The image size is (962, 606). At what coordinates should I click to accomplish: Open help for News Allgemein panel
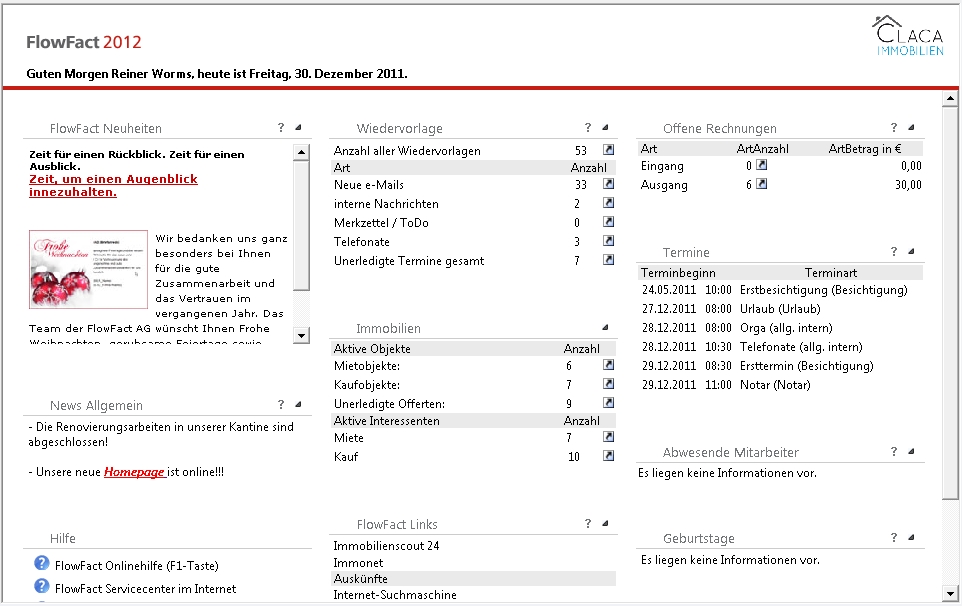(281, 404)
